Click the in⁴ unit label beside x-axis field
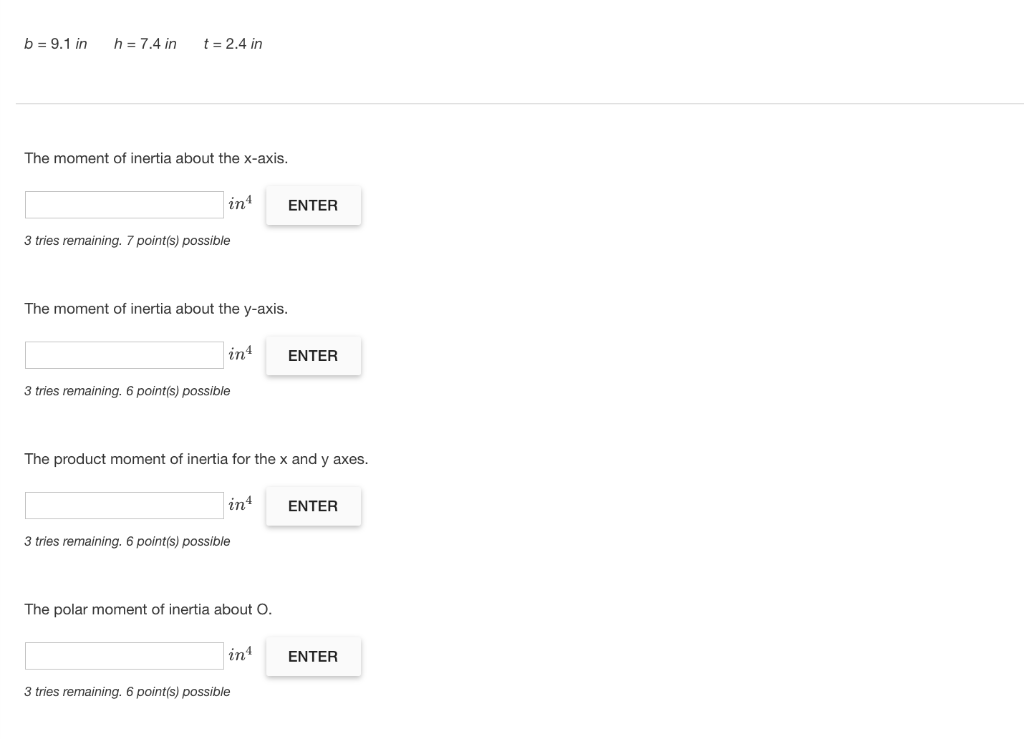The height and width of the screenshot is (739, 1024). 240,203
